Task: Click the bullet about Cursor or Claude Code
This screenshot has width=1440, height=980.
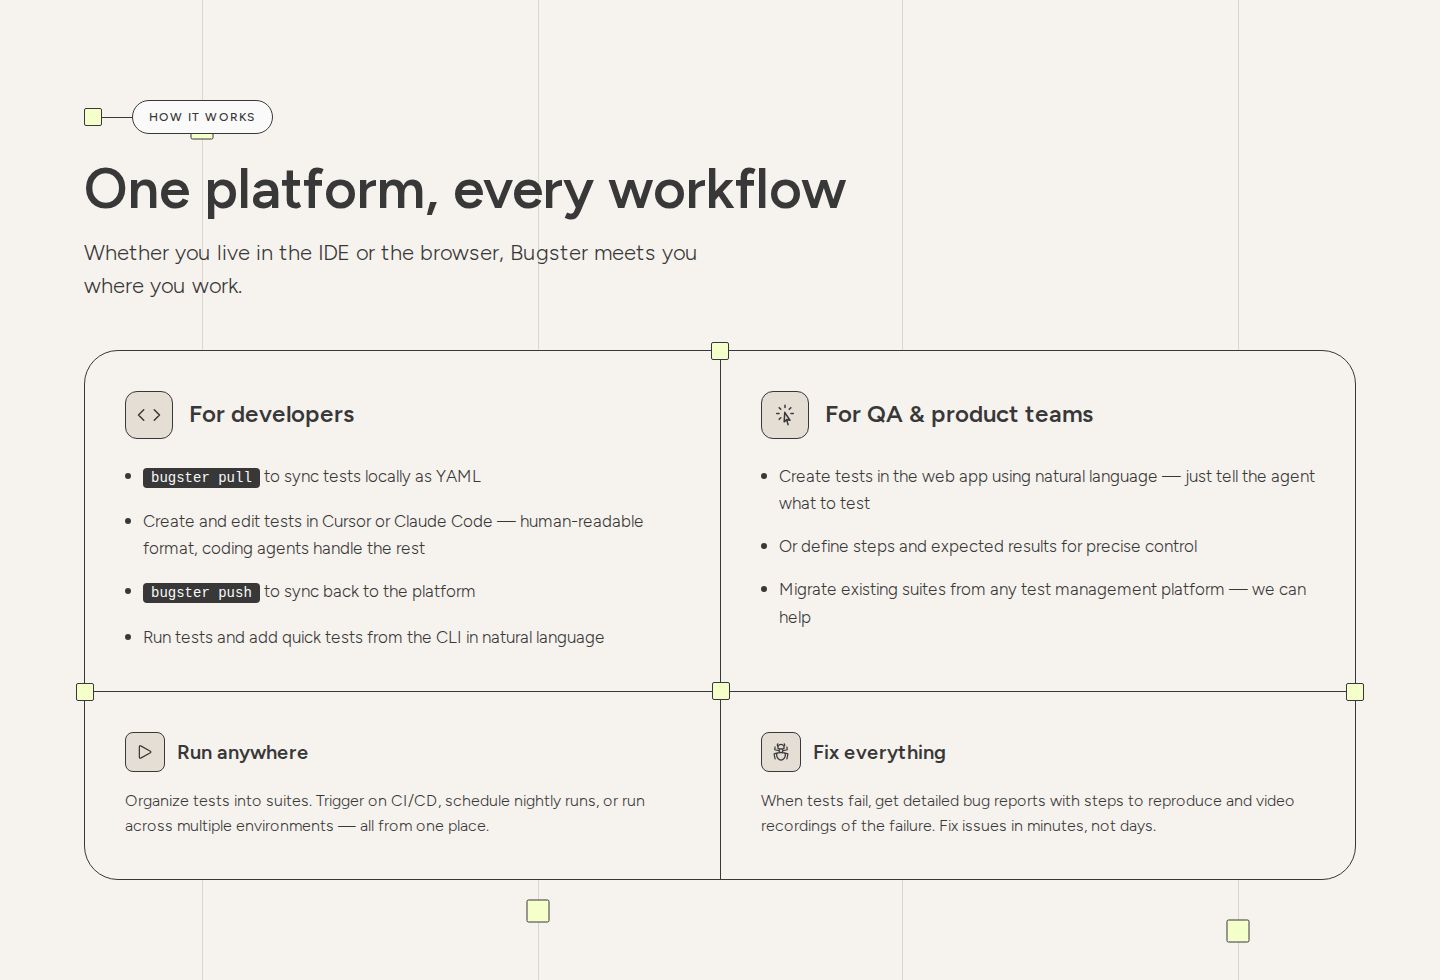Action: pos(393,535)
